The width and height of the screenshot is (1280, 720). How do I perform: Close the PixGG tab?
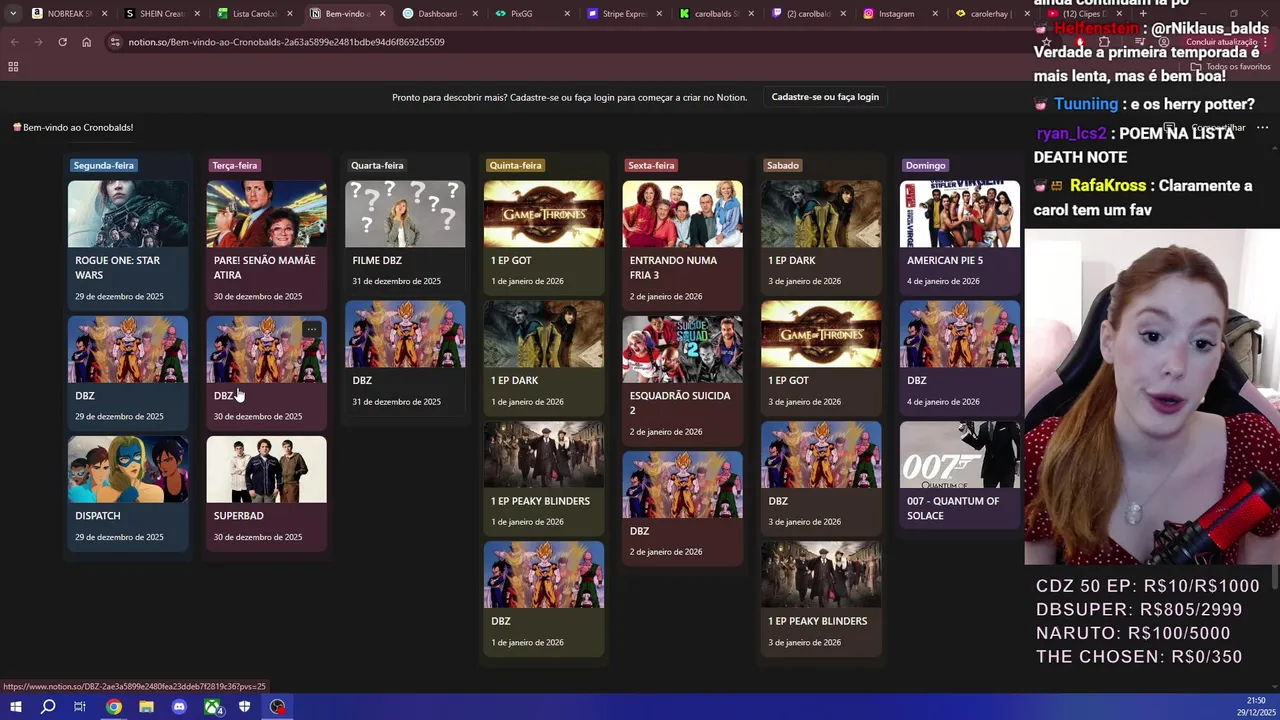point(567,14)
